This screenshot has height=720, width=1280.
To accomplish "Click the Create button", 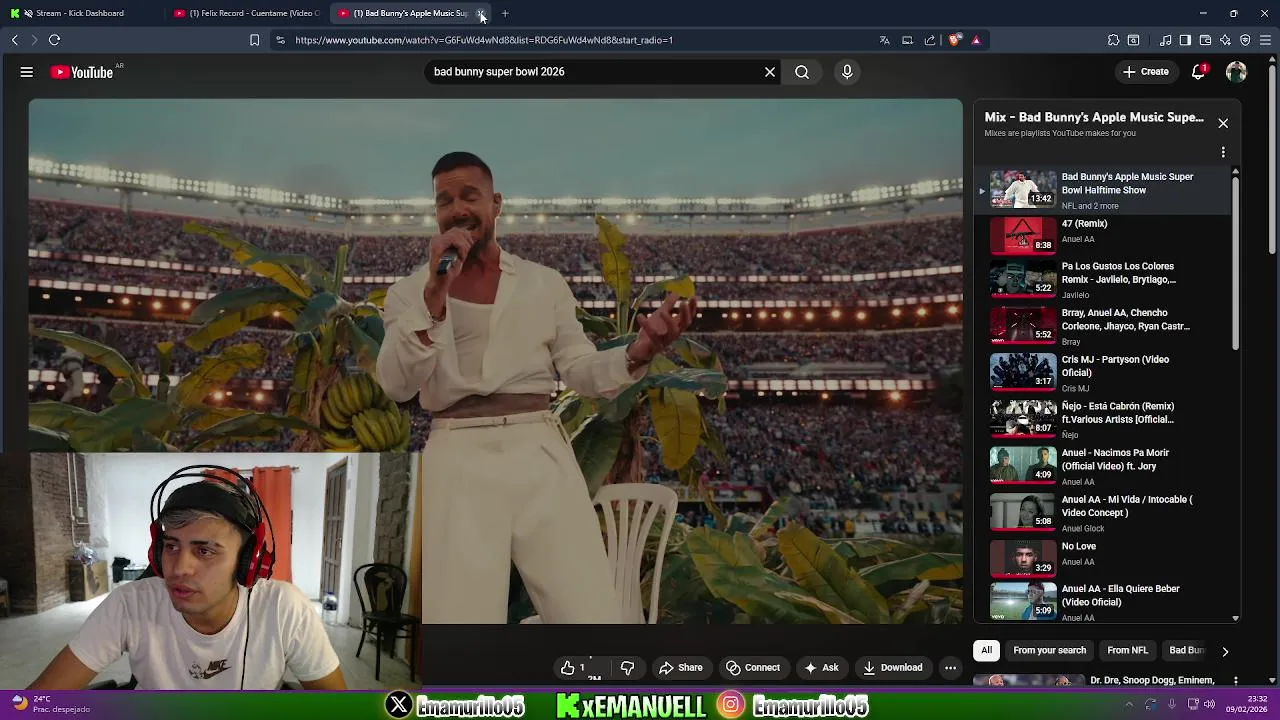I will coord(1145,72).
